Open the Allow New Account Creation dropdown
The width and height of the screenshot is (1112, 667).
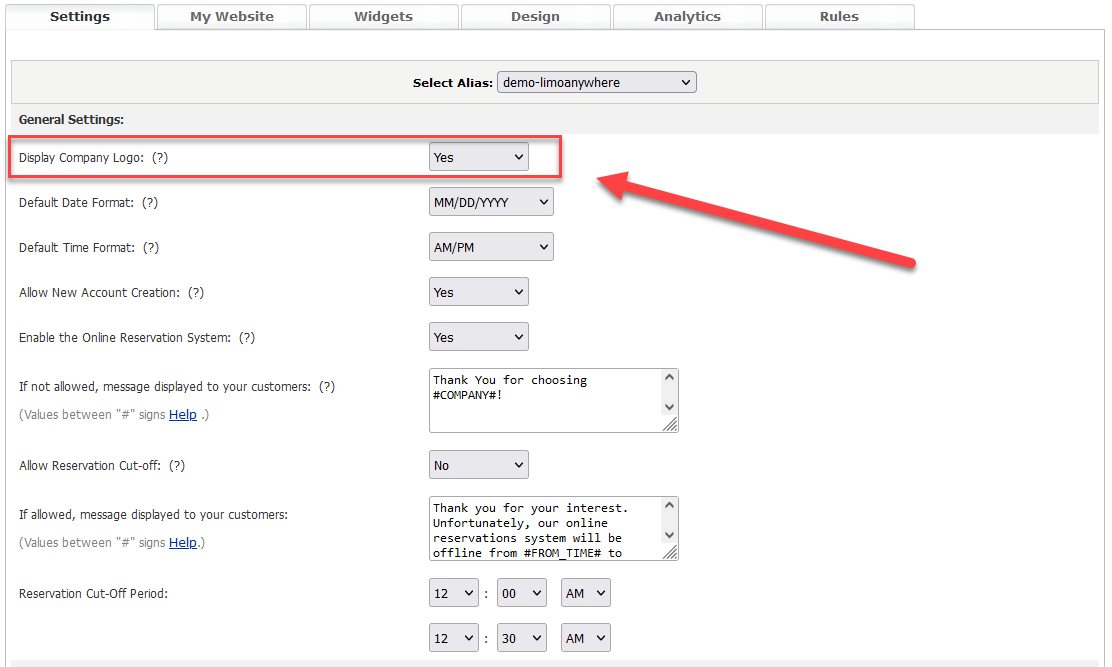click(478, 292)
